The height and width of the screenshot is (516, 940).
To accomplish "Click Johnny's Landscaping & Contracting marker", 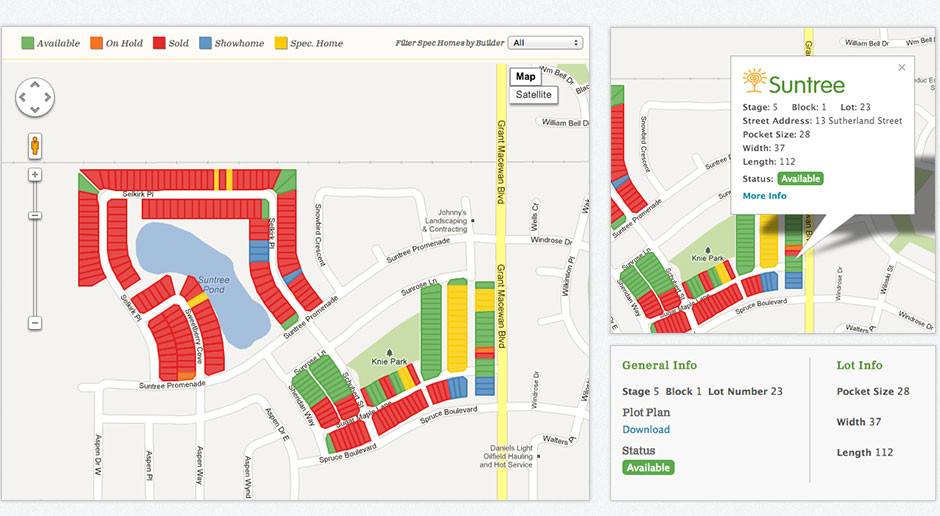I will (473, 221).
